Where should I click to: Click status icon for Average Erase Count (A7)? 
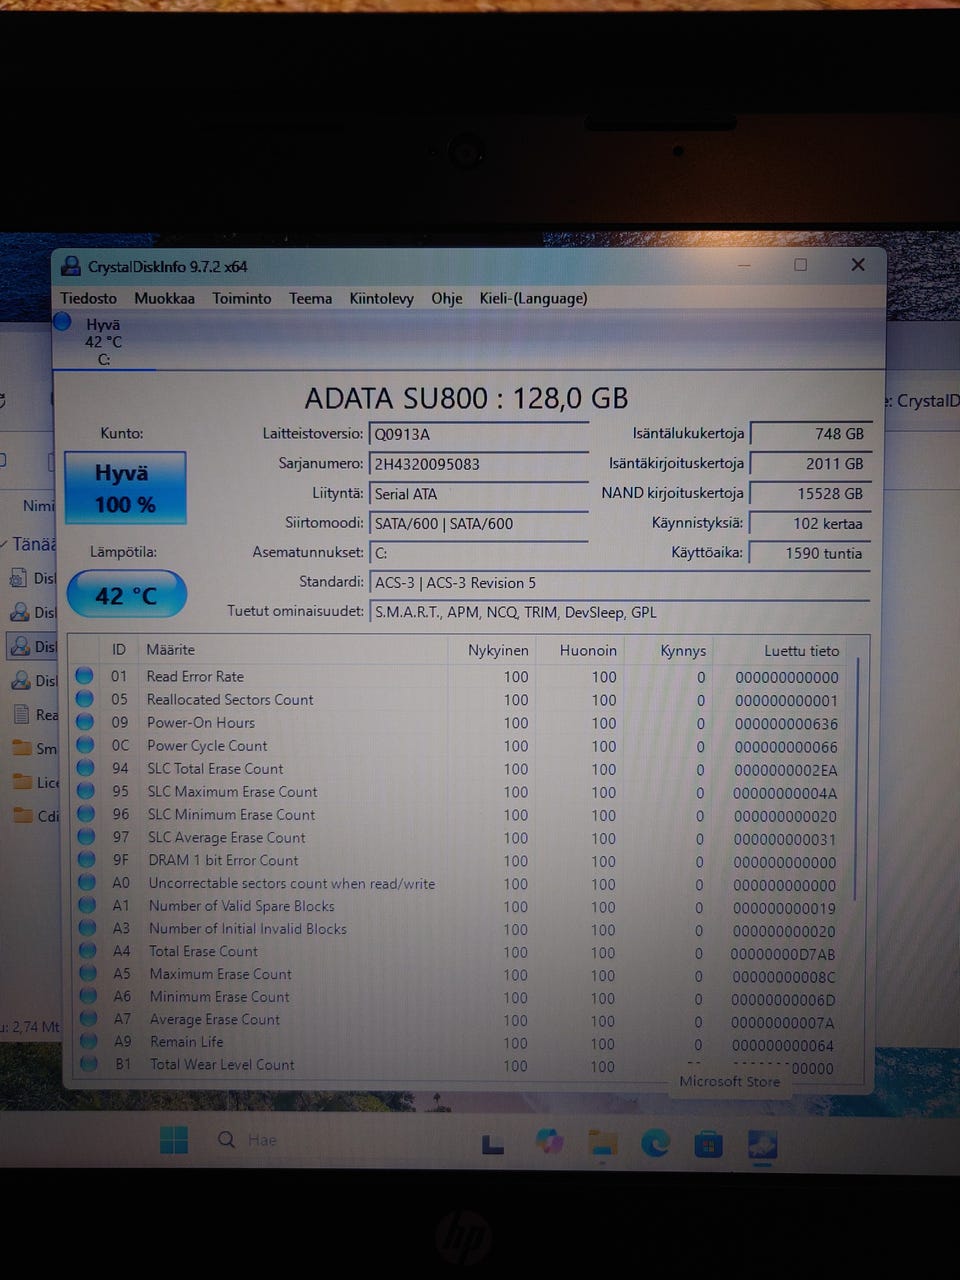click(x=89, y=1019)
